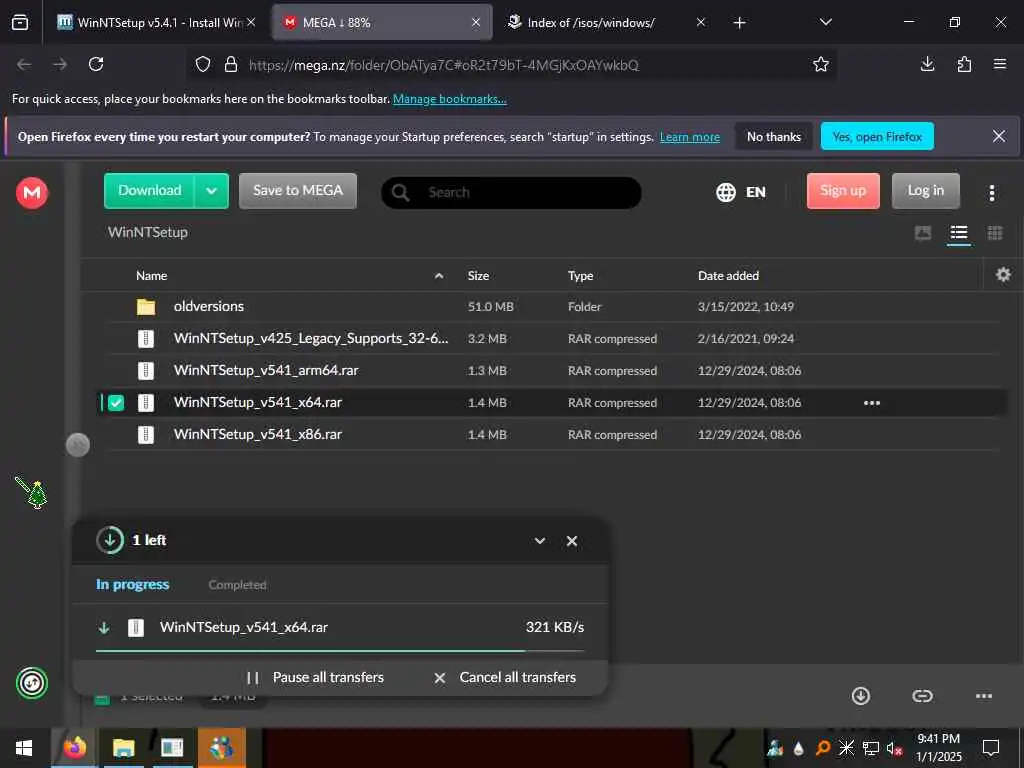
Task: Open the oldversions folder icon
Action: click(146, 307)
